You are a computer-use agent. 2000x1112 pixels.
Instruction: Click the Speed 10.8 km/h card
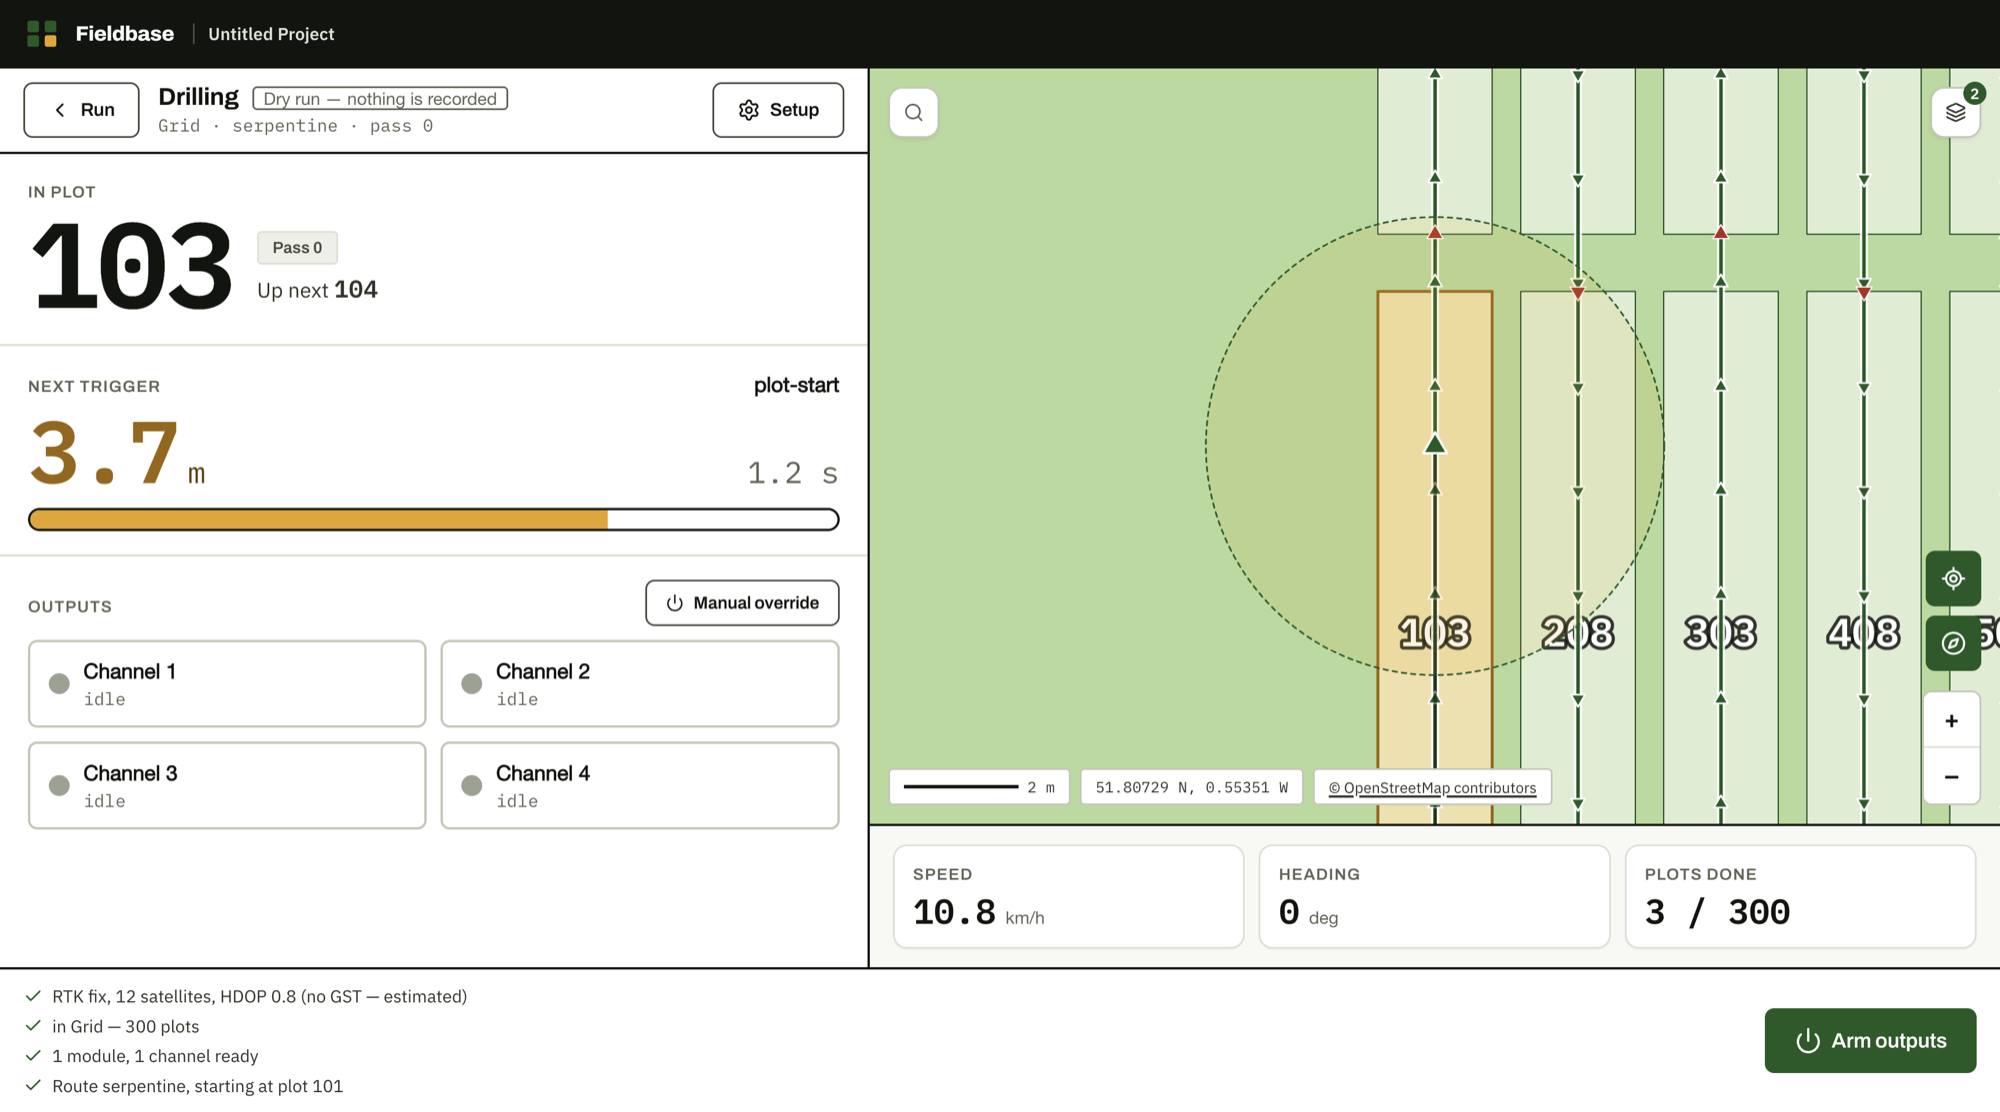click(x=1068, y=896)
